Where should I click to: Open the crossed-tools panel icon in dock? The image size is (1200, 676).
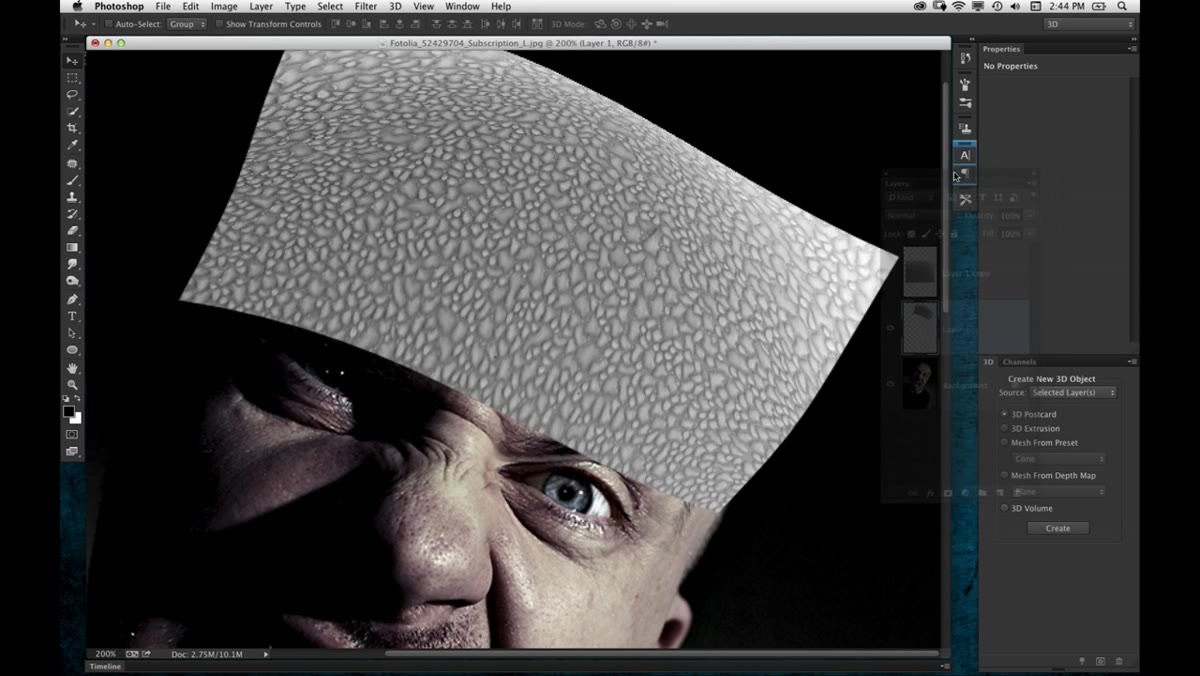(965, 199)
